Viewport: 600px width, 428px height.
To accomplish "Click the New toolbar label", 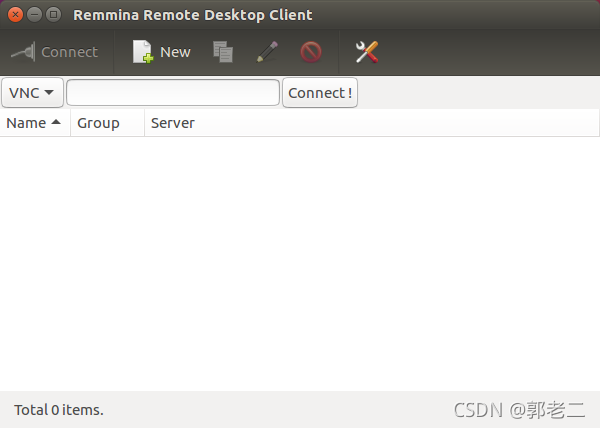I will click(175, 52).
